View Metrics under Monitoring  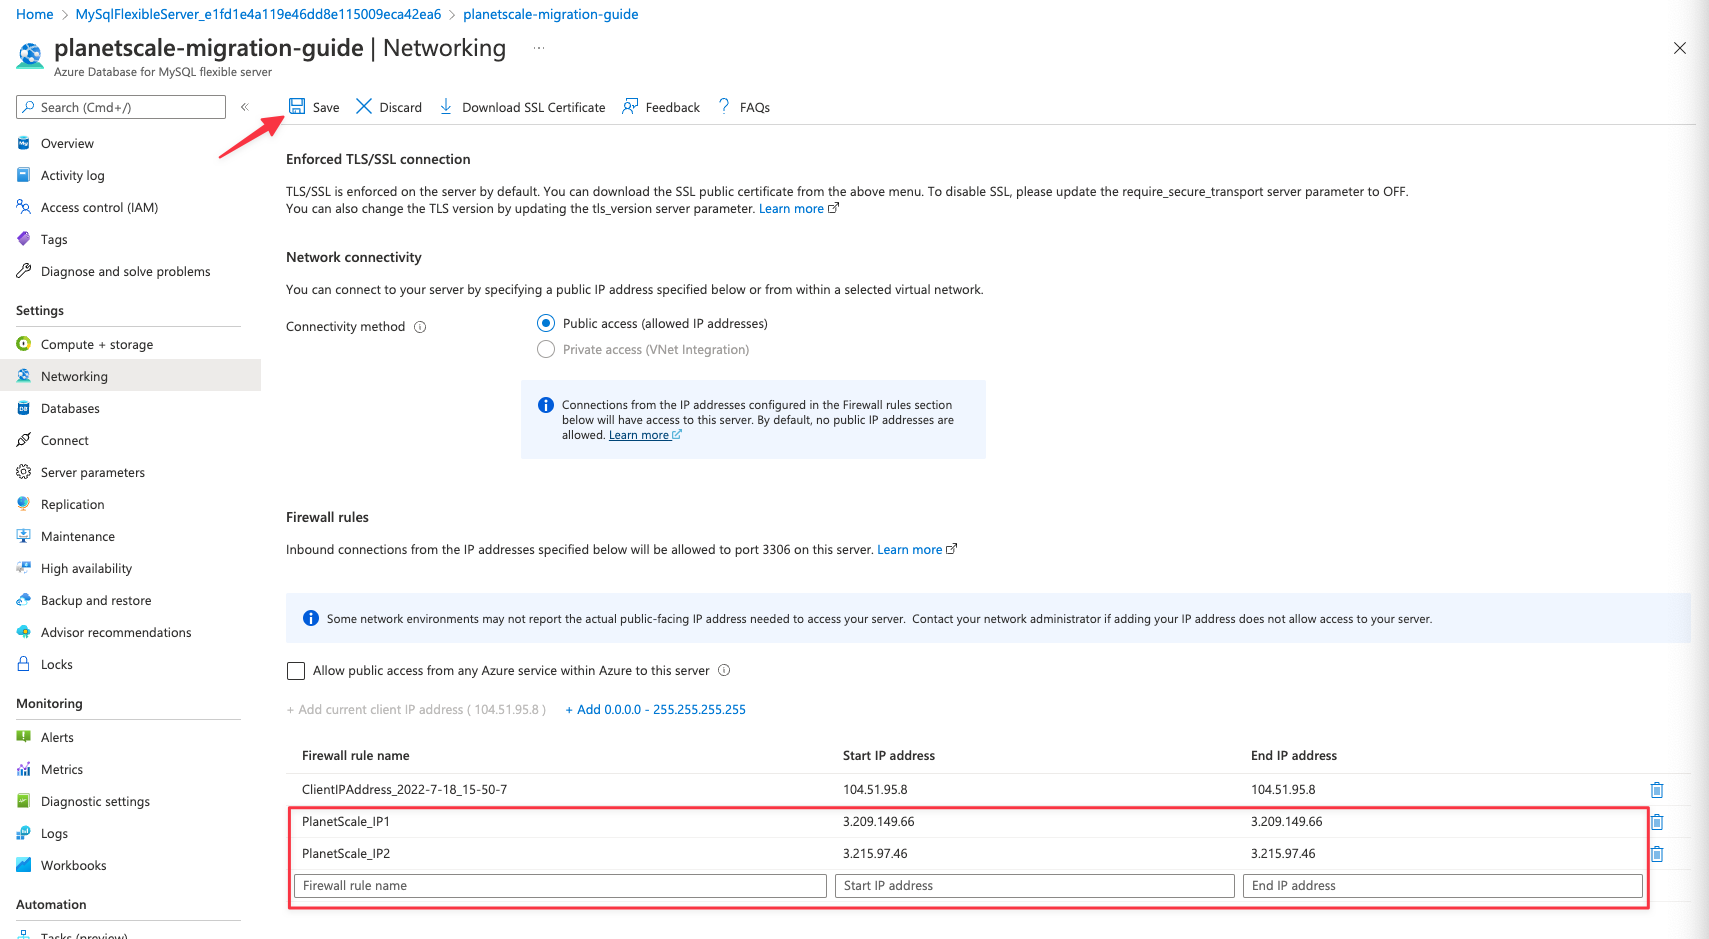coord(63,768)
